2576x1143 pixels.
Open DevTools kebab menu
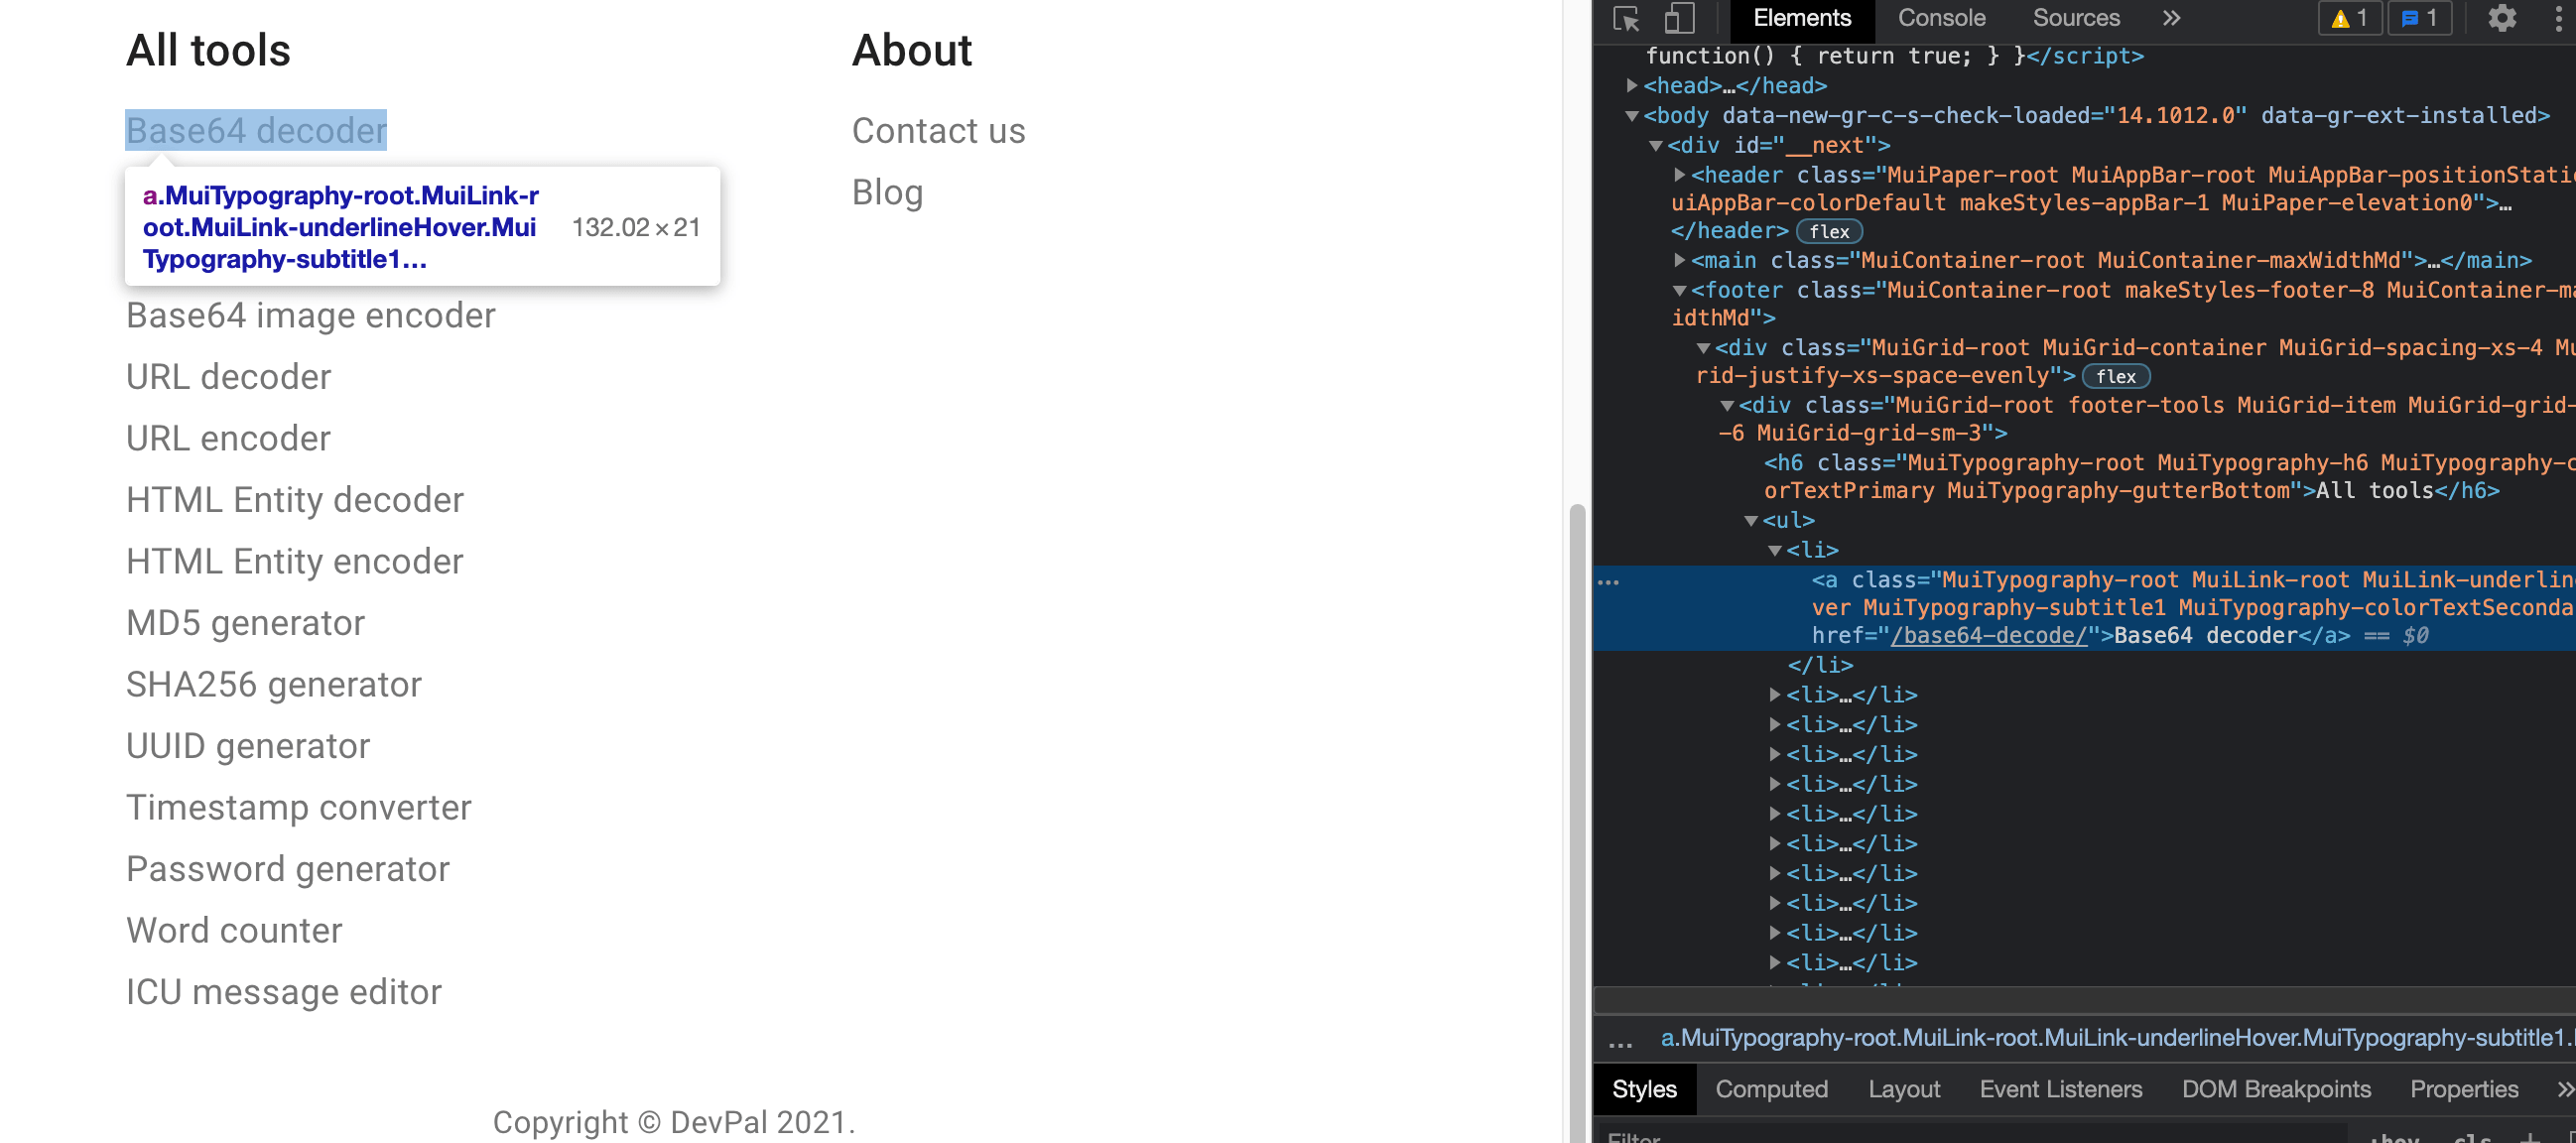[2558, 18]
